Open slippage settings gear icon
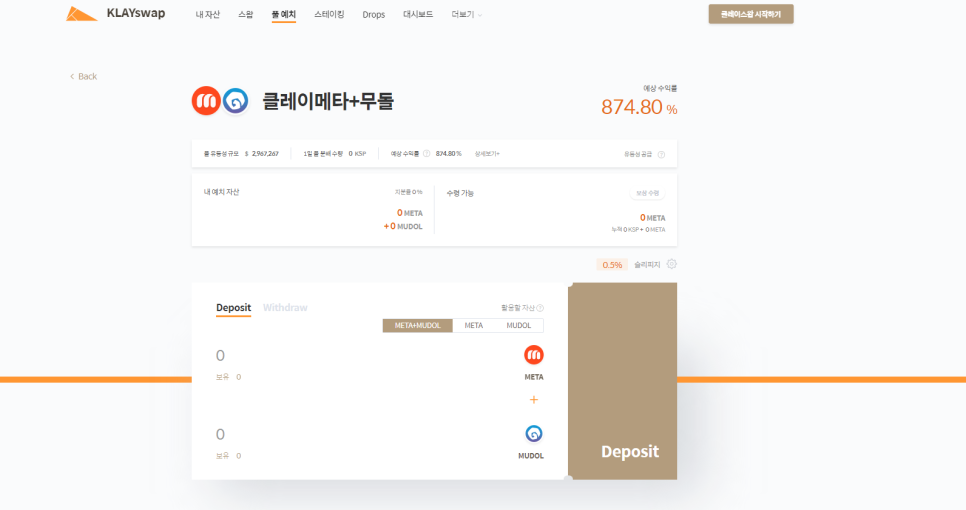Screen dimensions: 966x510 point(672,264)
